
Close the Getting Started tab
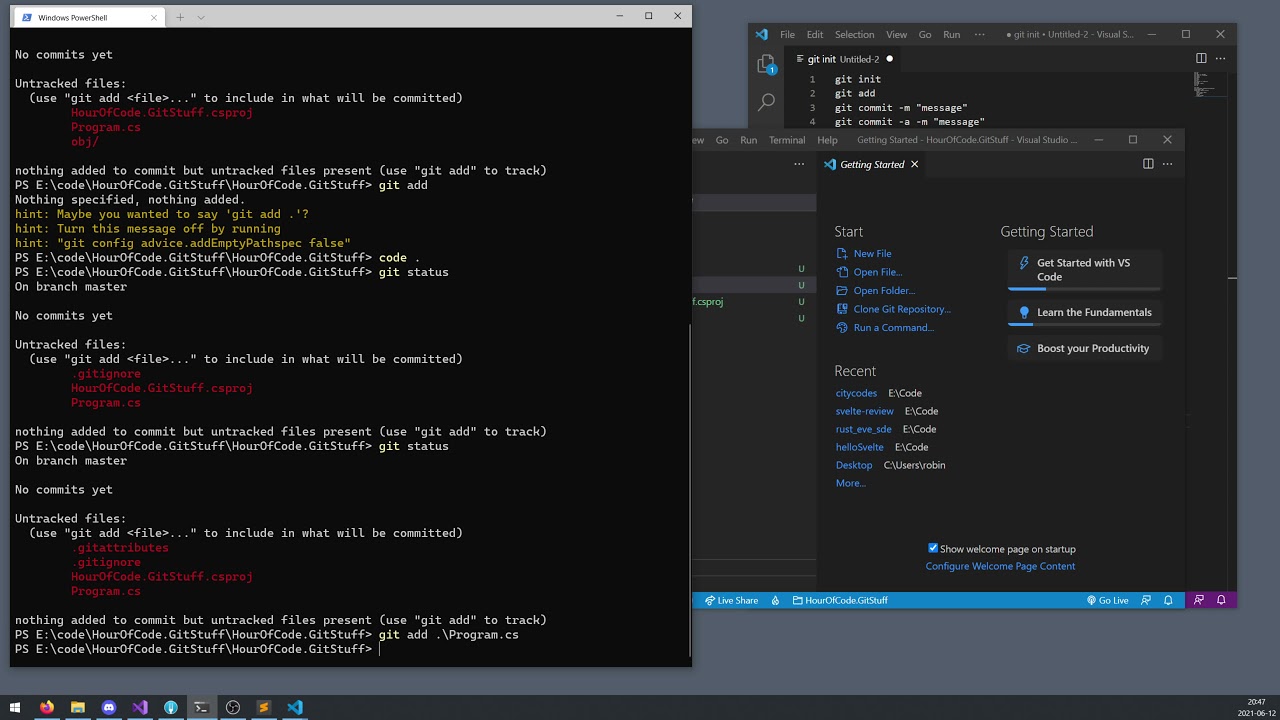click(x=914, y=164)
